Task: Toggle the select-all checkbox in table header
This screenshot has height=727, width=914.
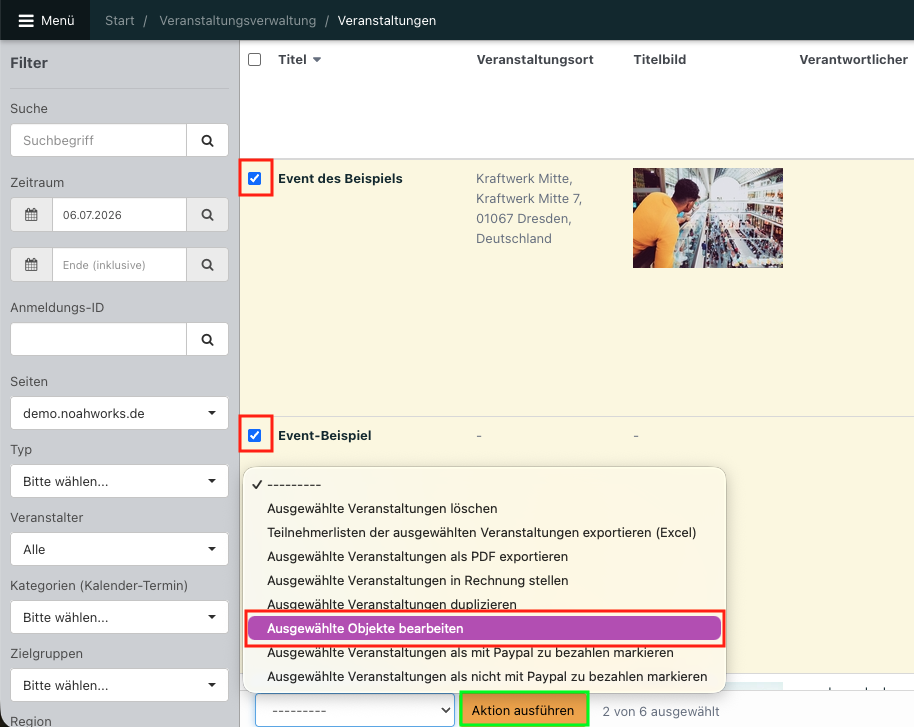Action: [x=255, y=59]
